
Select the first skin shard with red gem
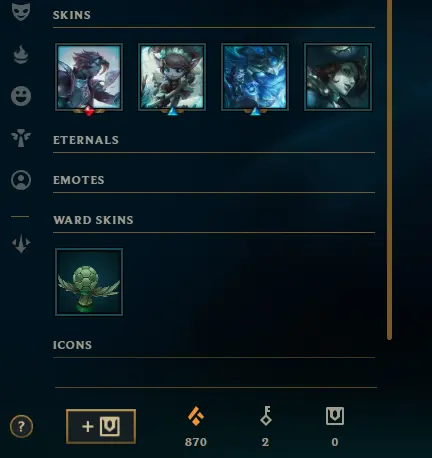89,77
